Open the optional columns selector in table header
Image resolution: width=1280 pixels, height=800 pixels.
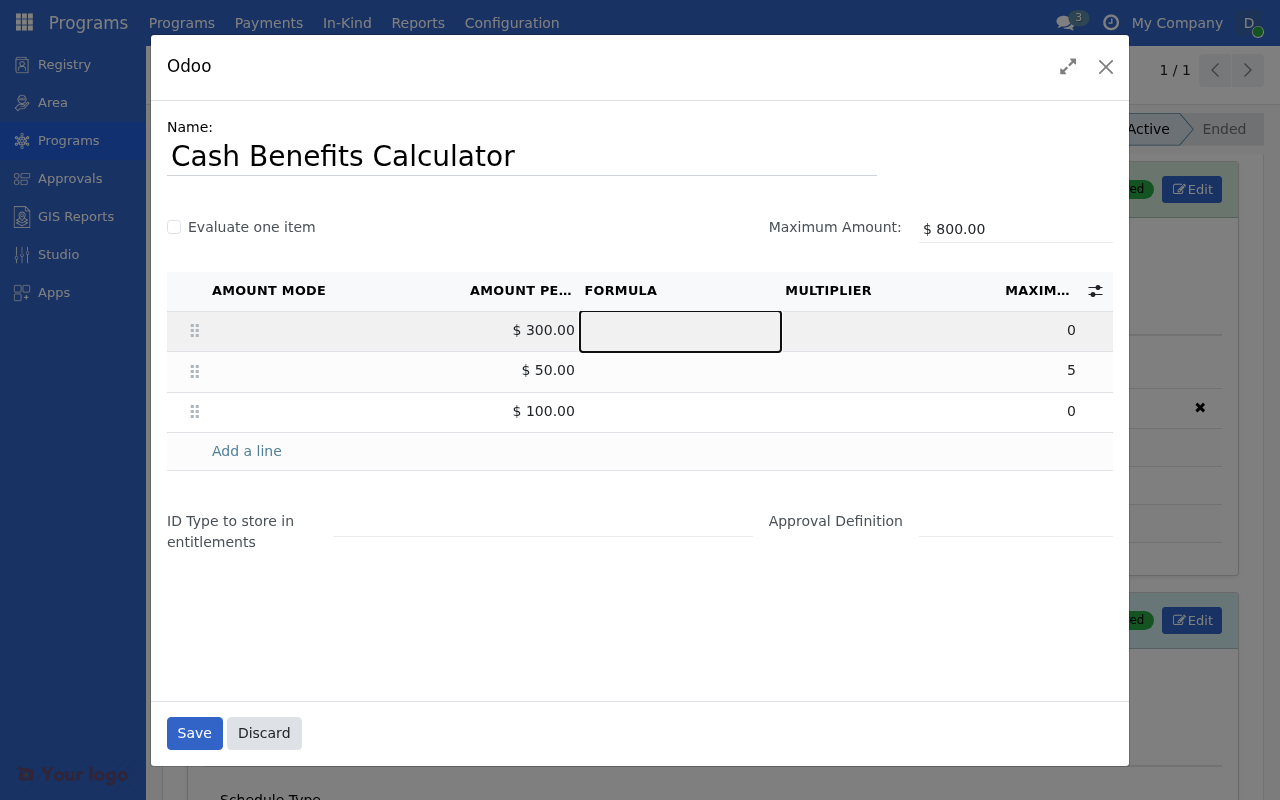pyautogui.click(x=1095, y=291)
